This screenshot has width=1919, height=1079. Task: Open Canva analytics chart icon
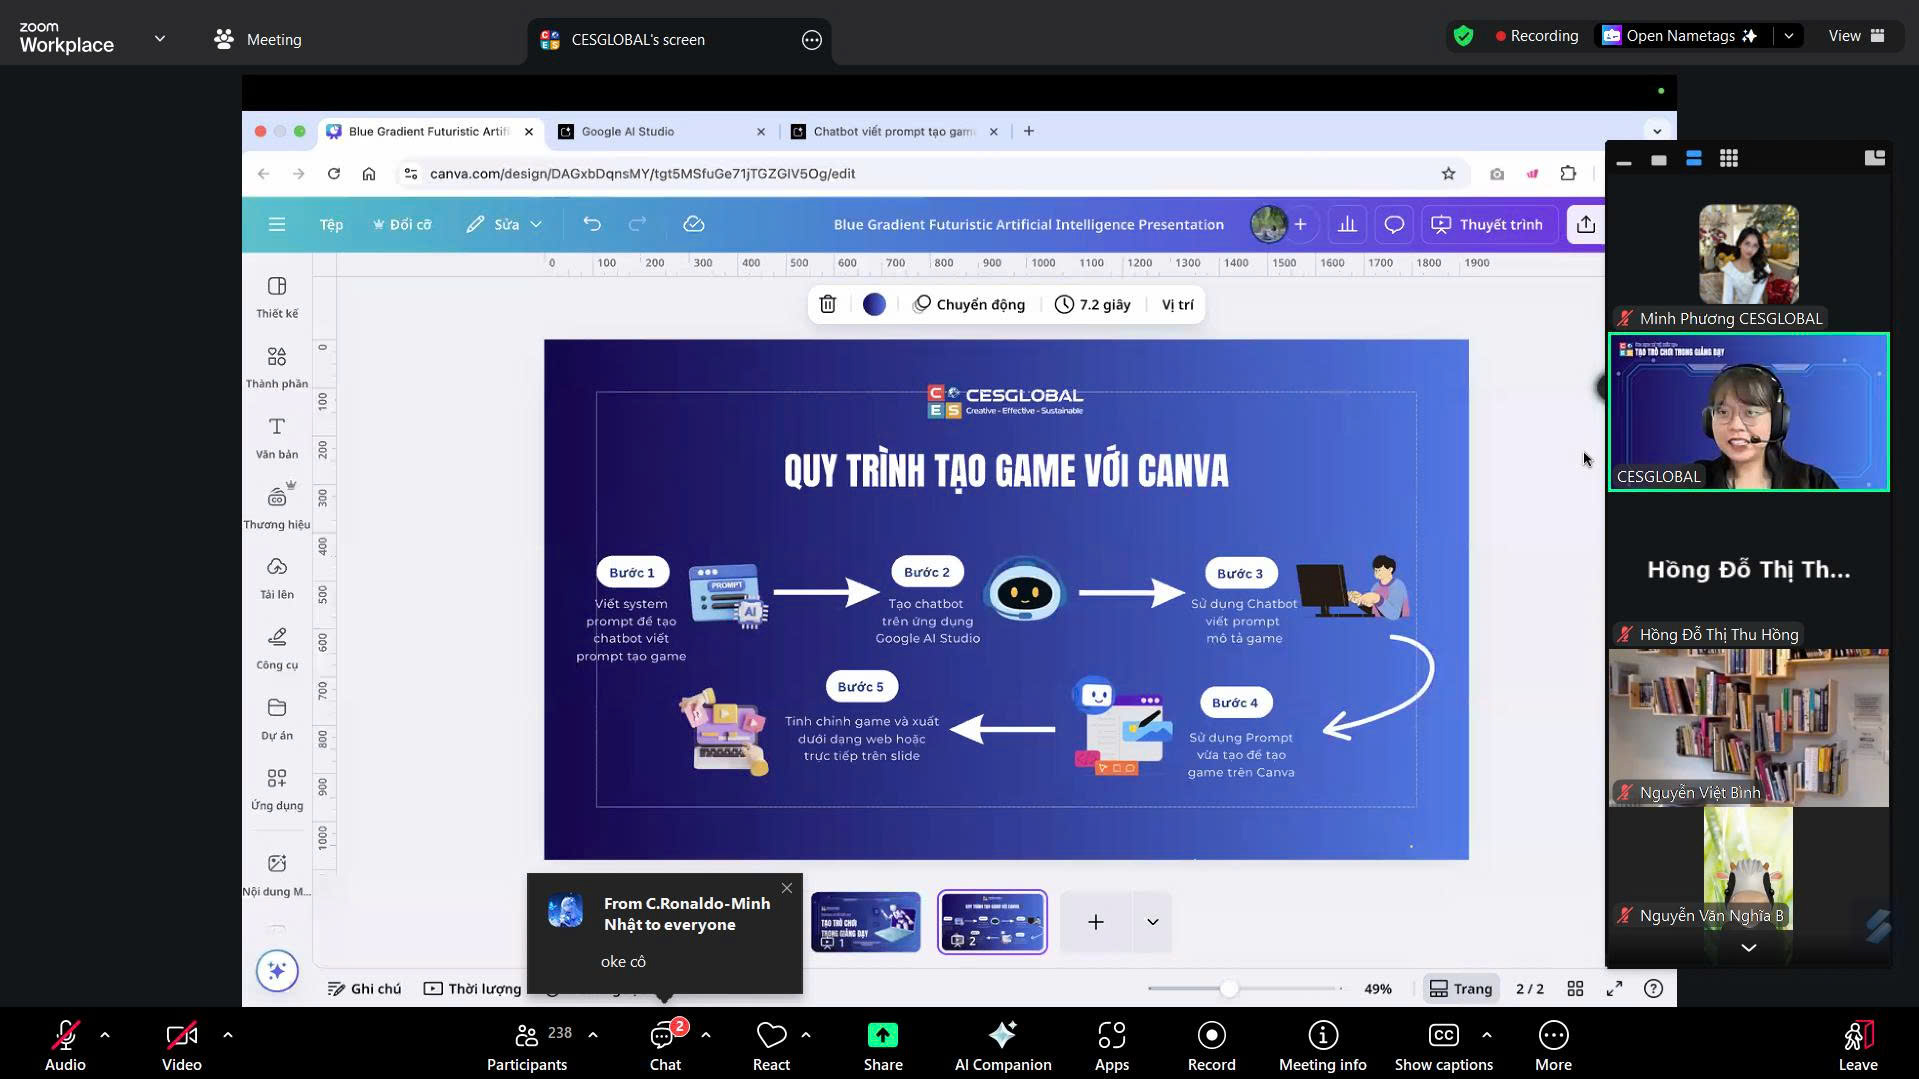[1347, 224]
